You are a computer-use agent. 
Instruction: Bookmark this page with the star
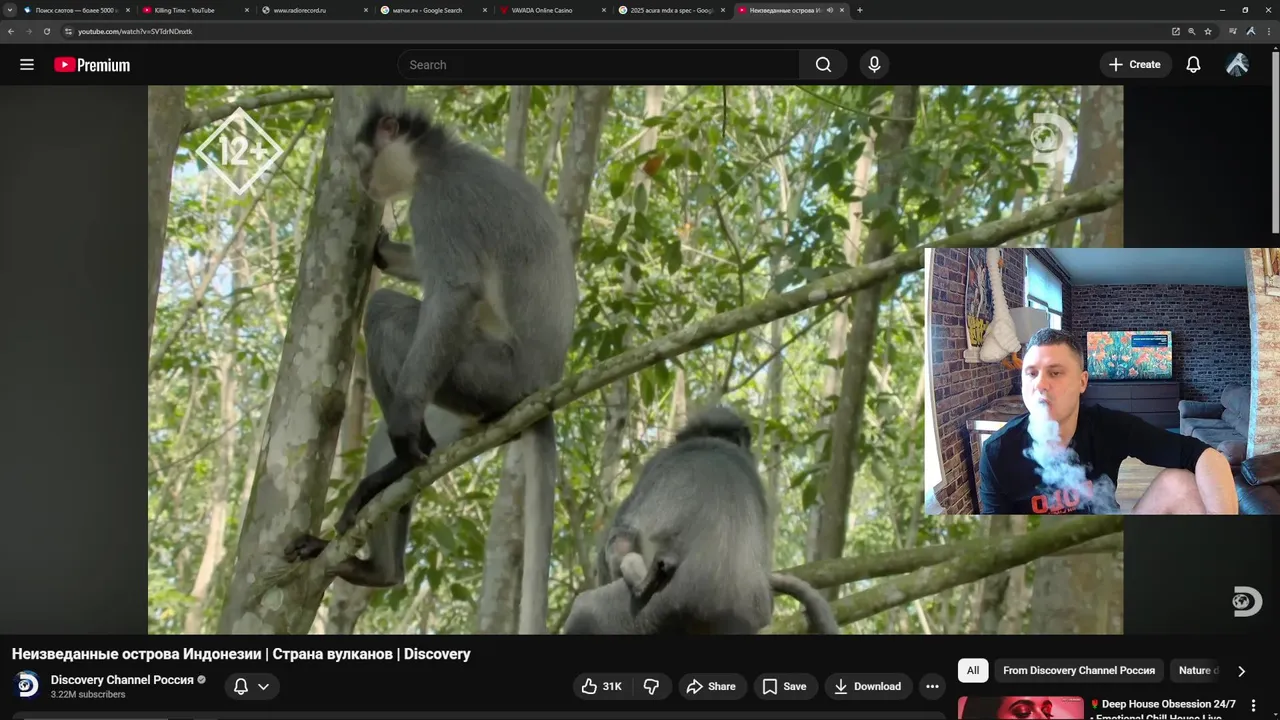pos(1207,31)
